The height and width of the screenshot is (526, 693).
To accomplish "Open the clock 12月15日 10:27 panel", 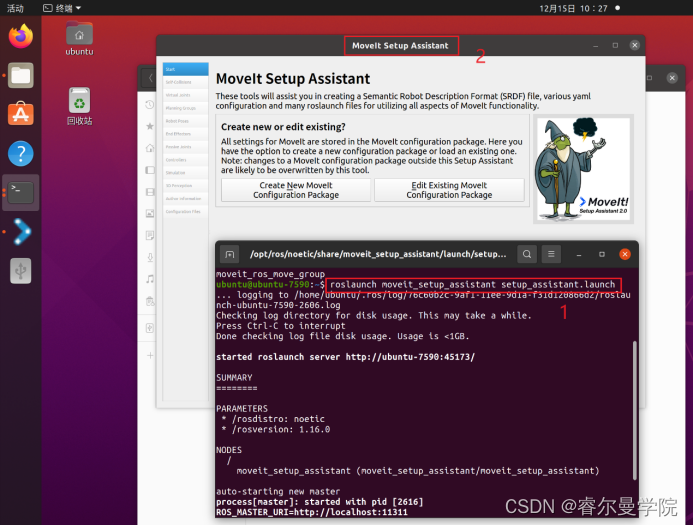I will (x=573, y=8).
